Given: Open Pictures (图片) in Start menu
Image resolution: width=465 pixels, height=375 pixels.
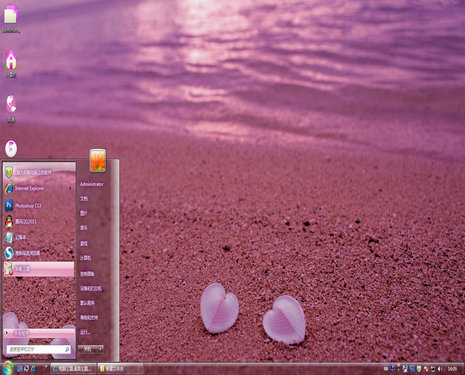Looking at the screenshot, I should (x=84, y=213).
